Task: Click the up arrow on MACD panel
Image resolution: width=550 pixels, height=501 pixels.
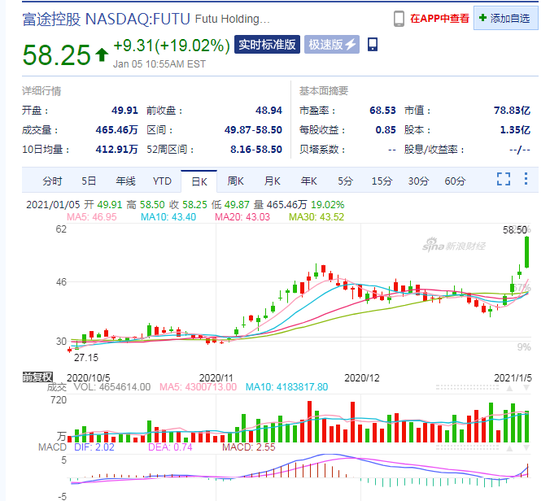Action: point(509,448)
